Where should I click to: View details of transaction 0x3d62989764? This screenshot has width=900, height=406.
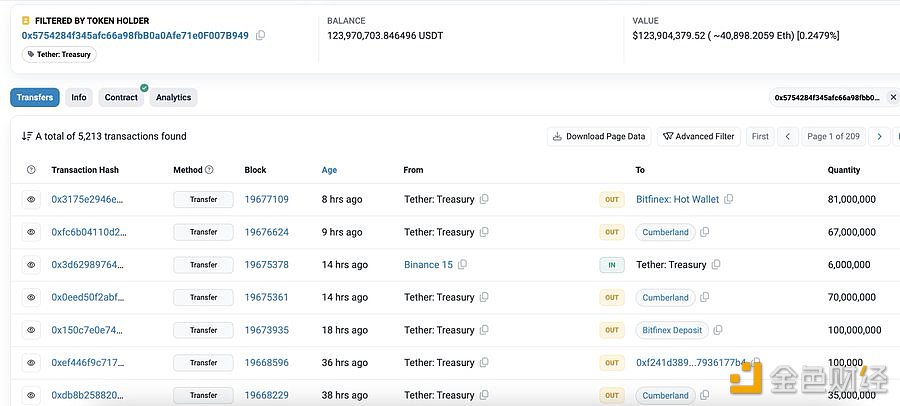pyautogui.click(x=31, y=265)
